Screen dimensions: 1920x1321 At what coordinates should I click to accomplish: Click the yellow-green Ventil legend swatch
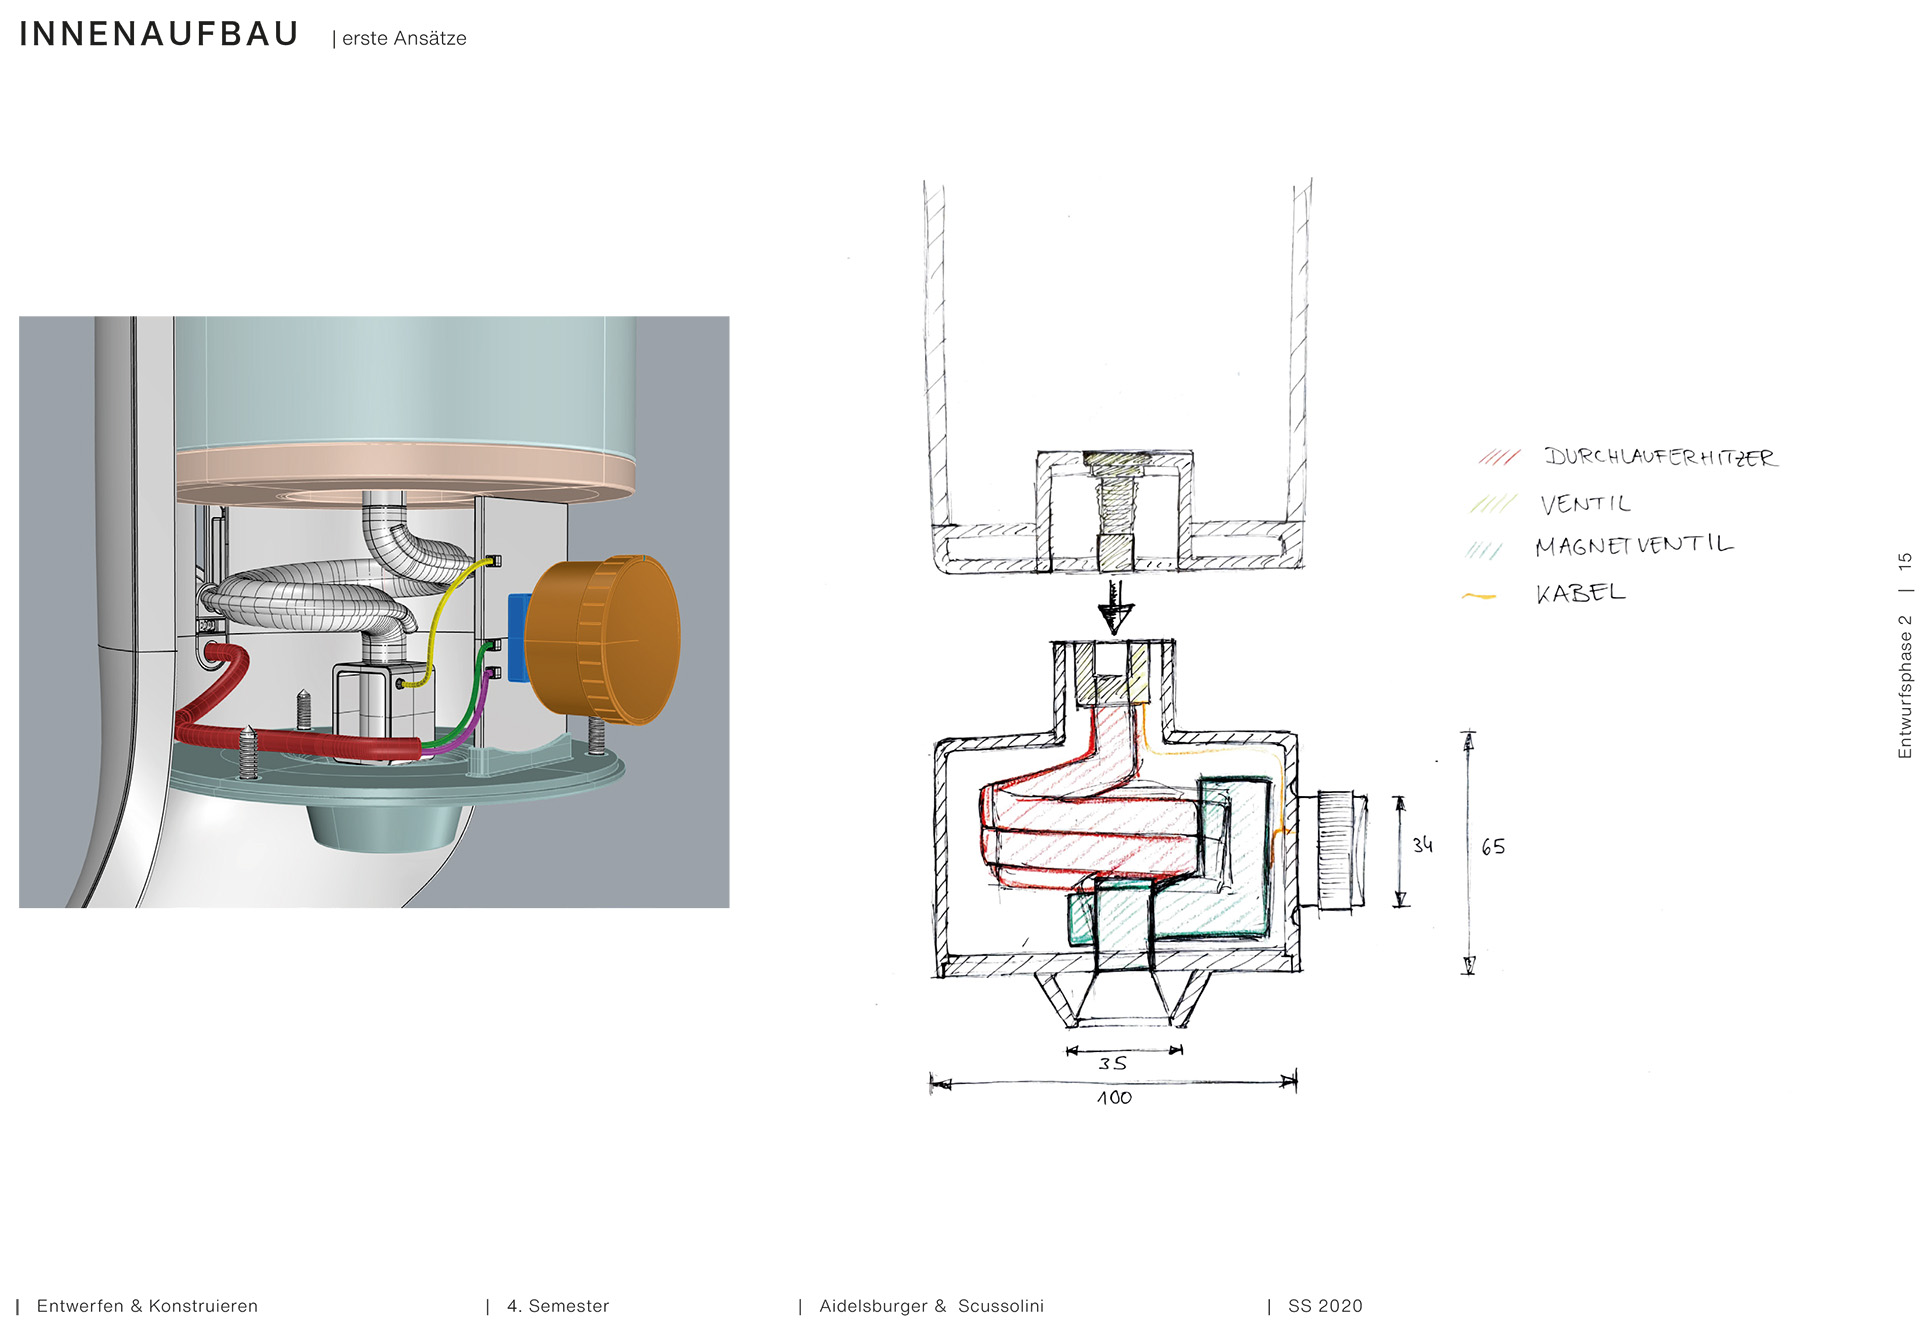1493,503
